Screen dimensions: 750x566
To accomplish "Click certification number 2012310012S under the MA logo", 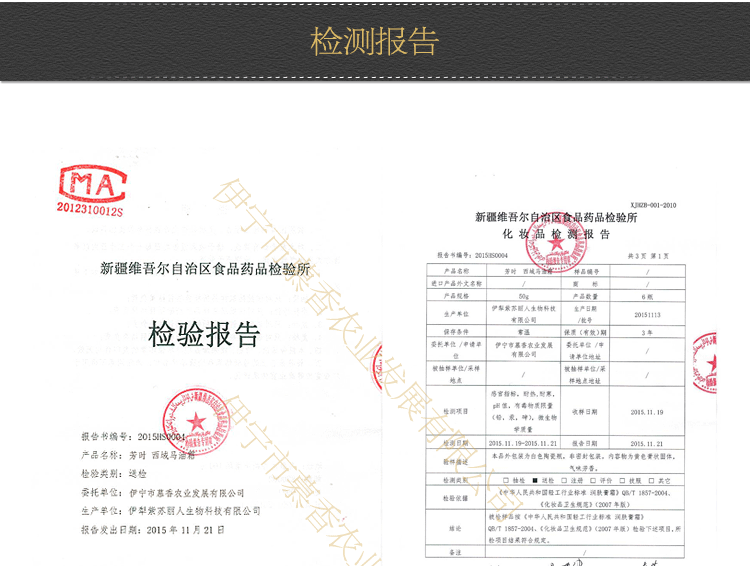I will coord(90,212).
